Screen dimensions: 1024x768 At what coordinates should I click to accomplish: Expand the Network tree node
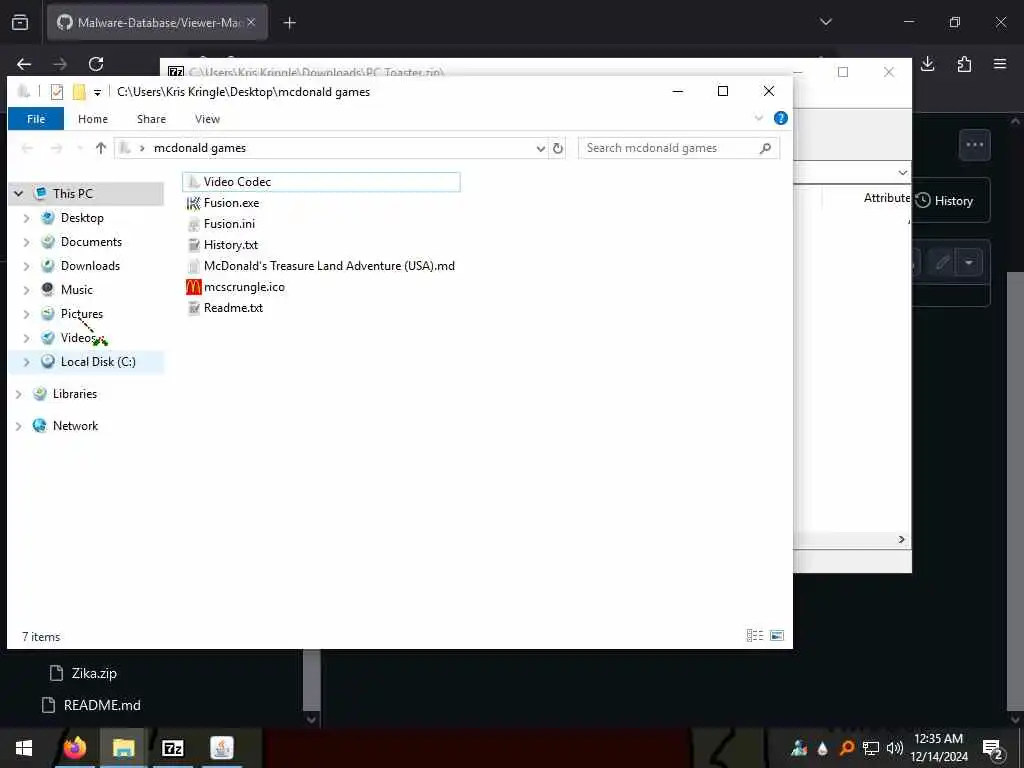click(18, 426)
